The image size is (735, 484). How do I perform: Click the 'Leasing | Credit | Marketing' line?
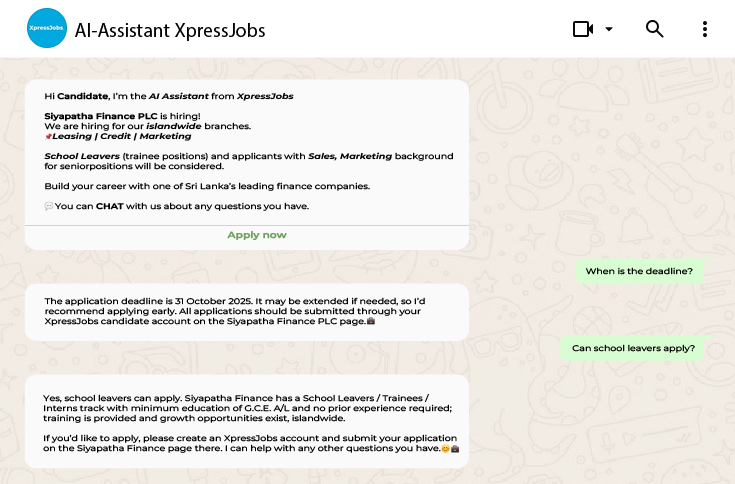click(x=121, y=136)
